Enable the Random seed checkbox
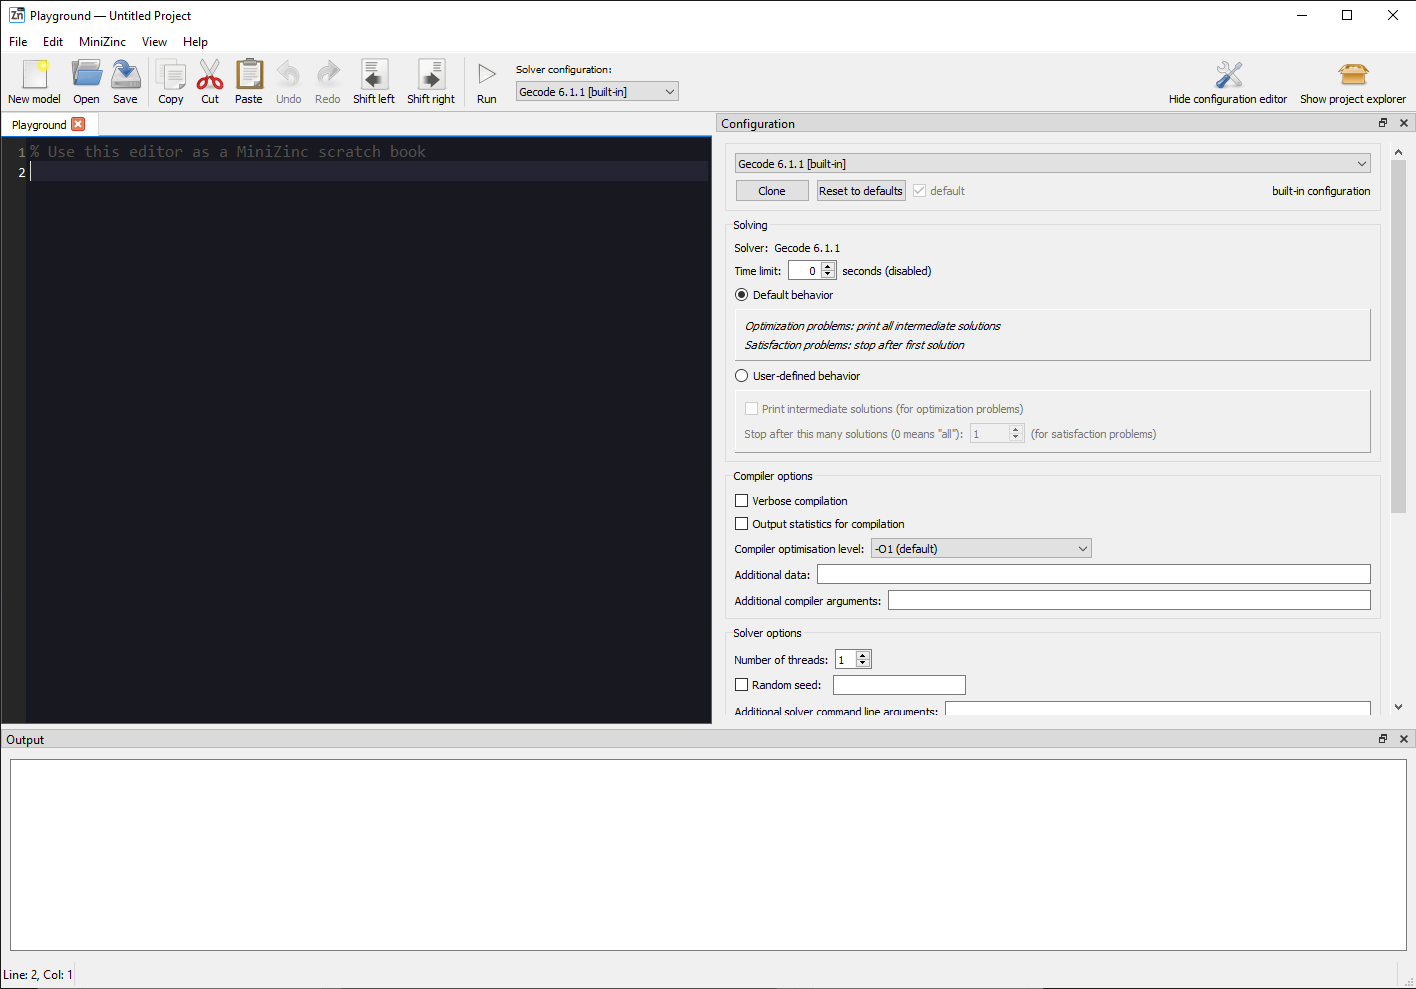The height and width of the screenshot is (989, 1416). coord(741,684)
